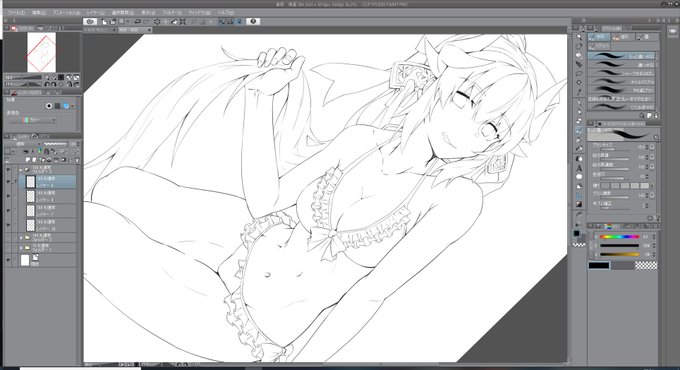Open the Save icon dropdown arrow
Image resolution: width=680 pixels, height=370 pixels.
[128, 21]
